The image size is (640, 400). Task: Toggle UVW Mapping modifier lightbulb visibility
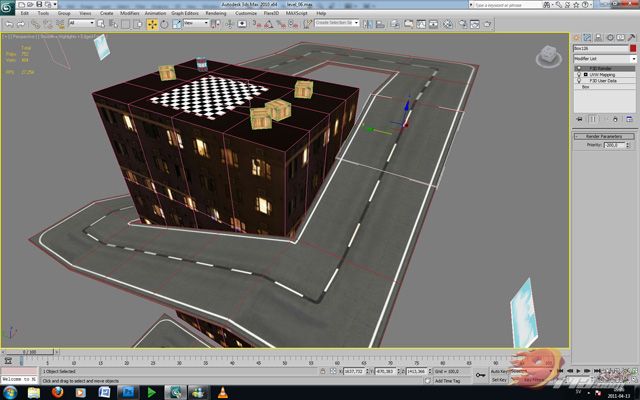[x=577, y=75]
